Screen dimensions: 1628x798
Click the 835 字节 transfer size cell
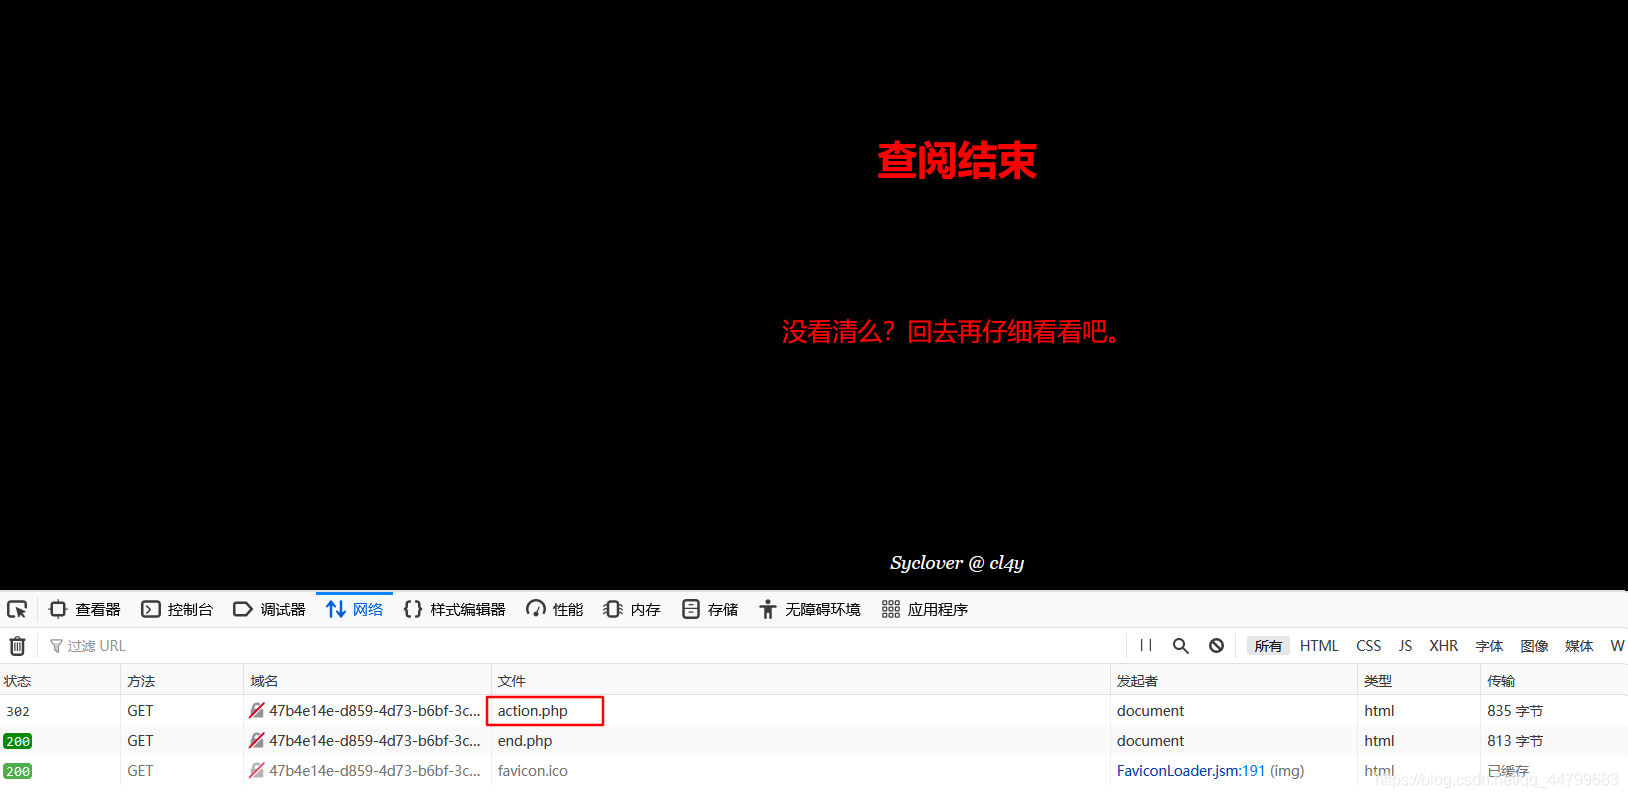coord(1515,711)
